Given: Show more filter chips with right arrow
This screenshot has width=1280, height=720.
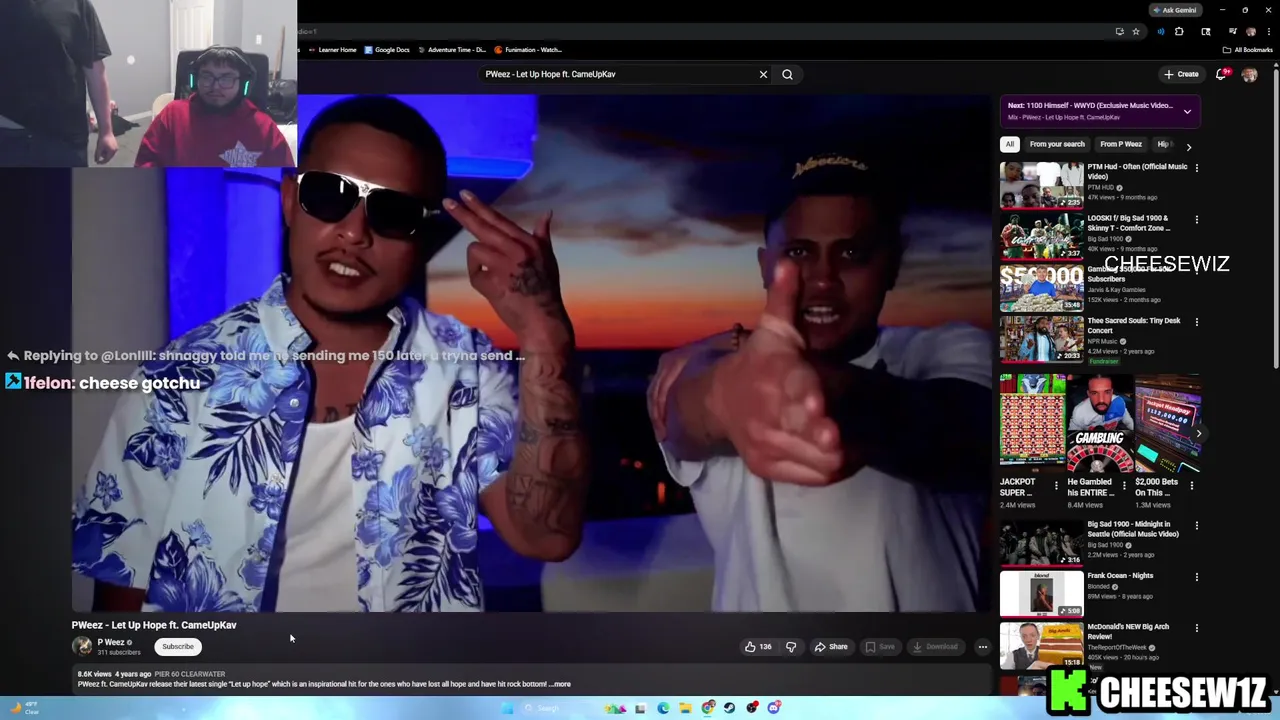Looking at the screenshot, I should (1189, 146).
